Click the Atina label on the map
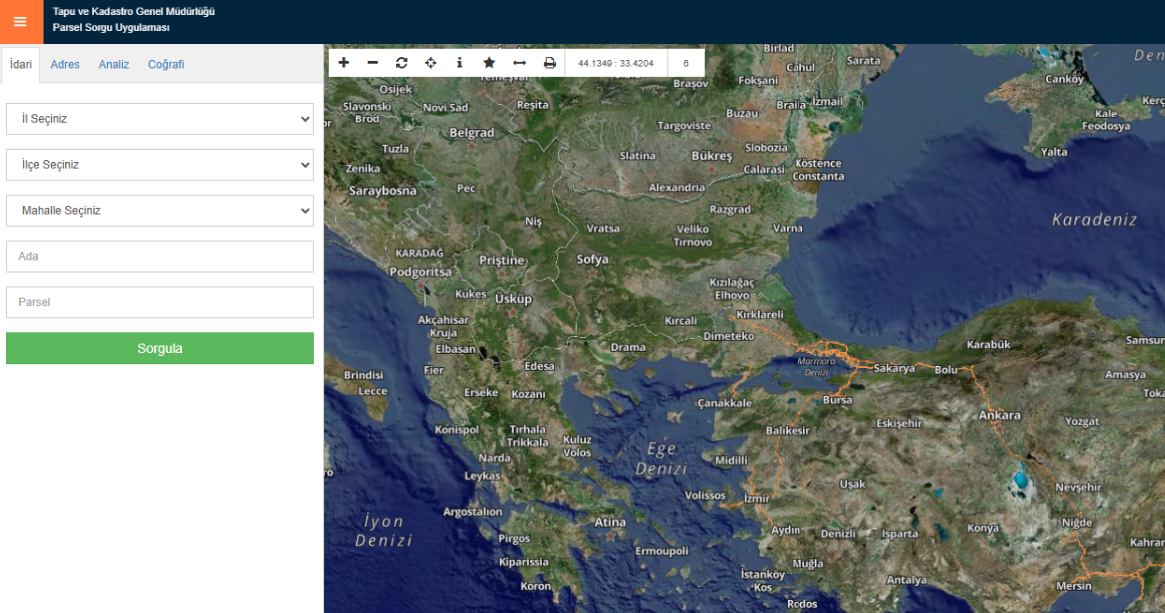 610,522
